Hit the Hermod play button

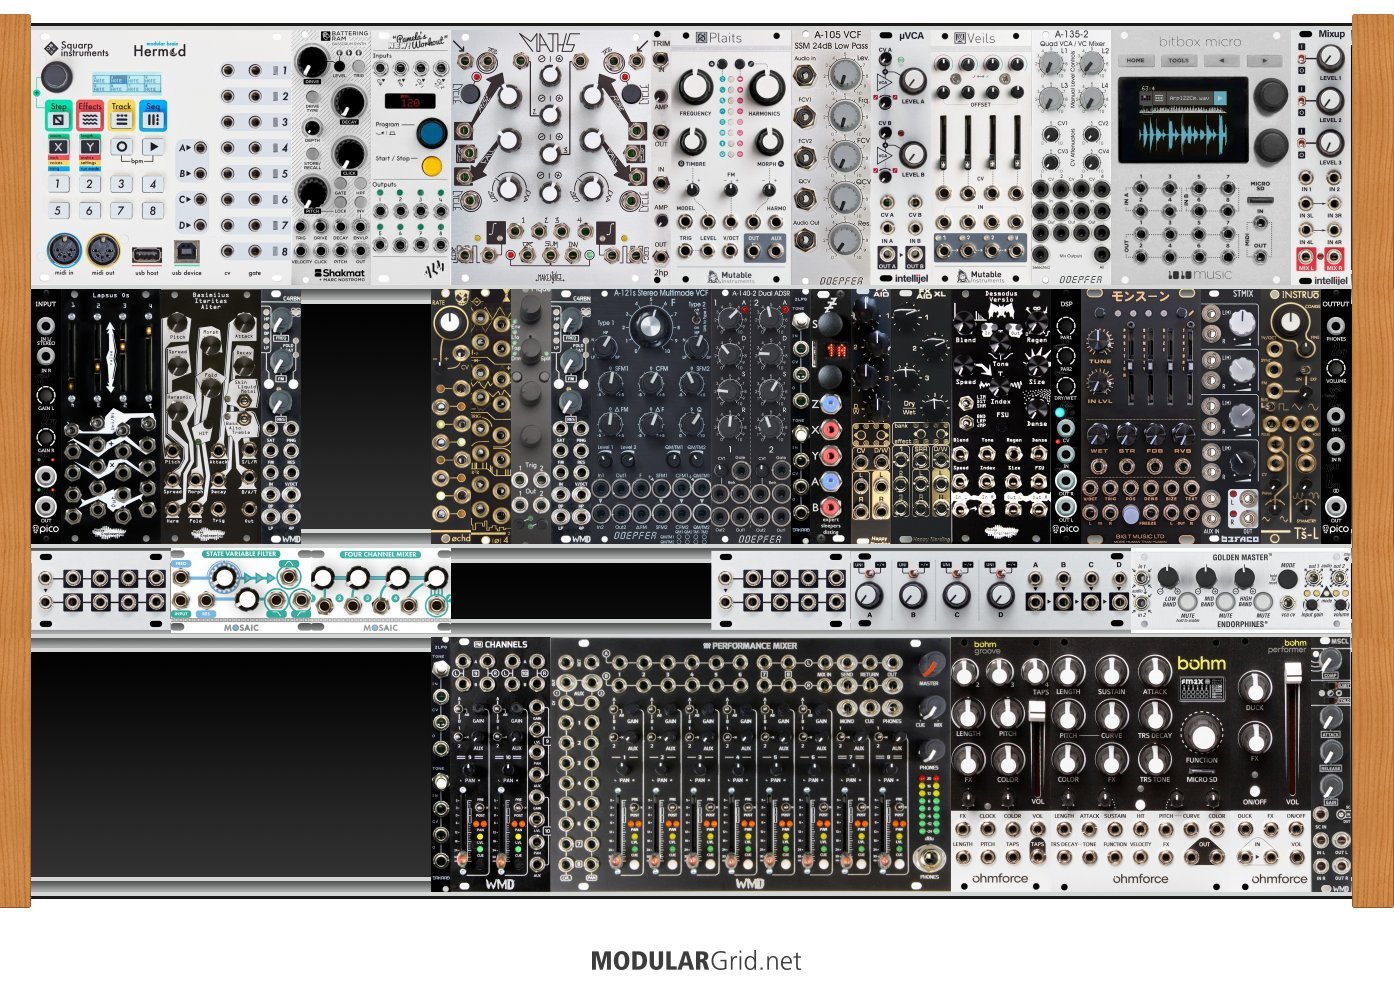[153, 147]
